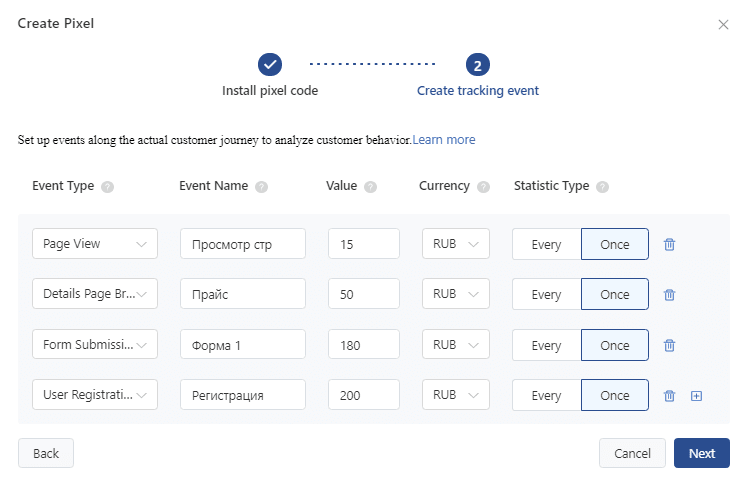Delete the Прайс event row
The width and height of the screenshot is (747, 478).
pyautogui.click(x=669, y=295)
